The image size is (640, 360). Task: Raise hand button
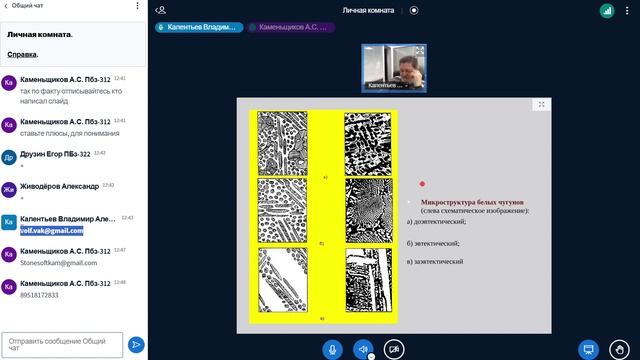click(619, 349)
